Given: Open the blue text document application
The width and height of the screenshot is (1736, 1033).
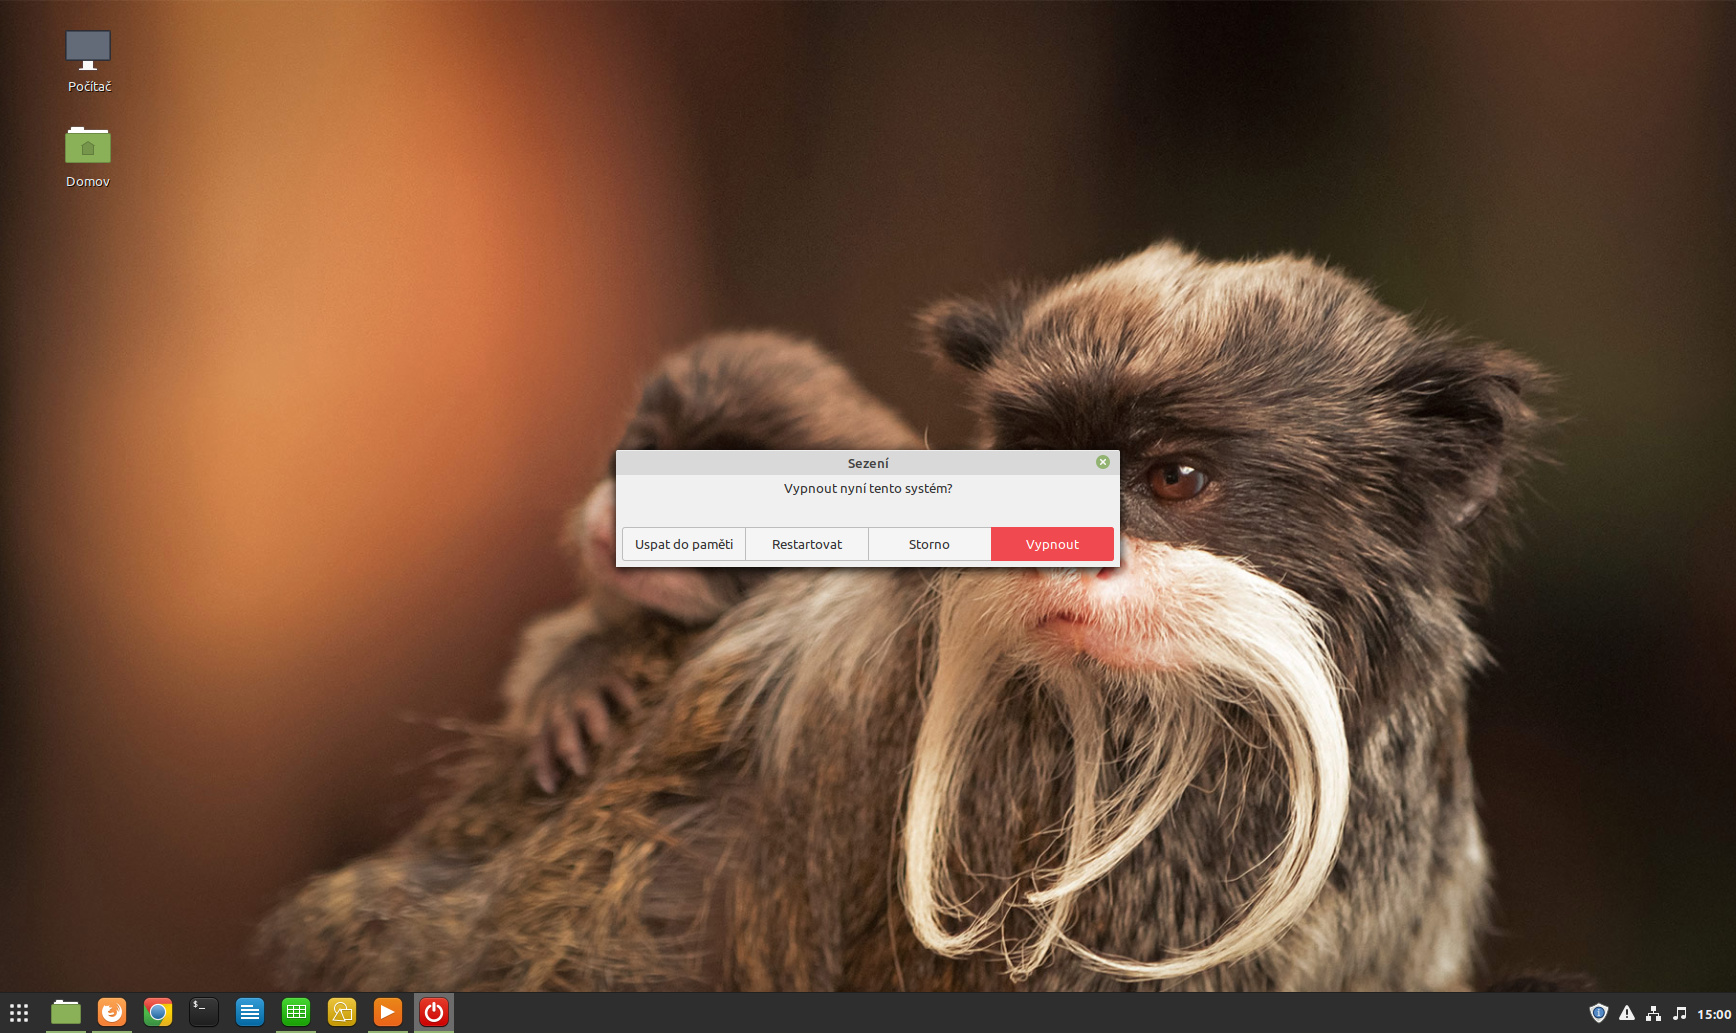Looking at the screenshot, I should (x=250, y=1013).
